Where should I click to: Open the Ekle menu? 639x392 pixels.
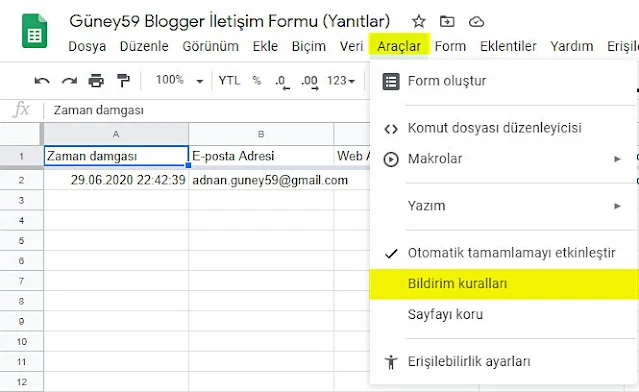265,46
